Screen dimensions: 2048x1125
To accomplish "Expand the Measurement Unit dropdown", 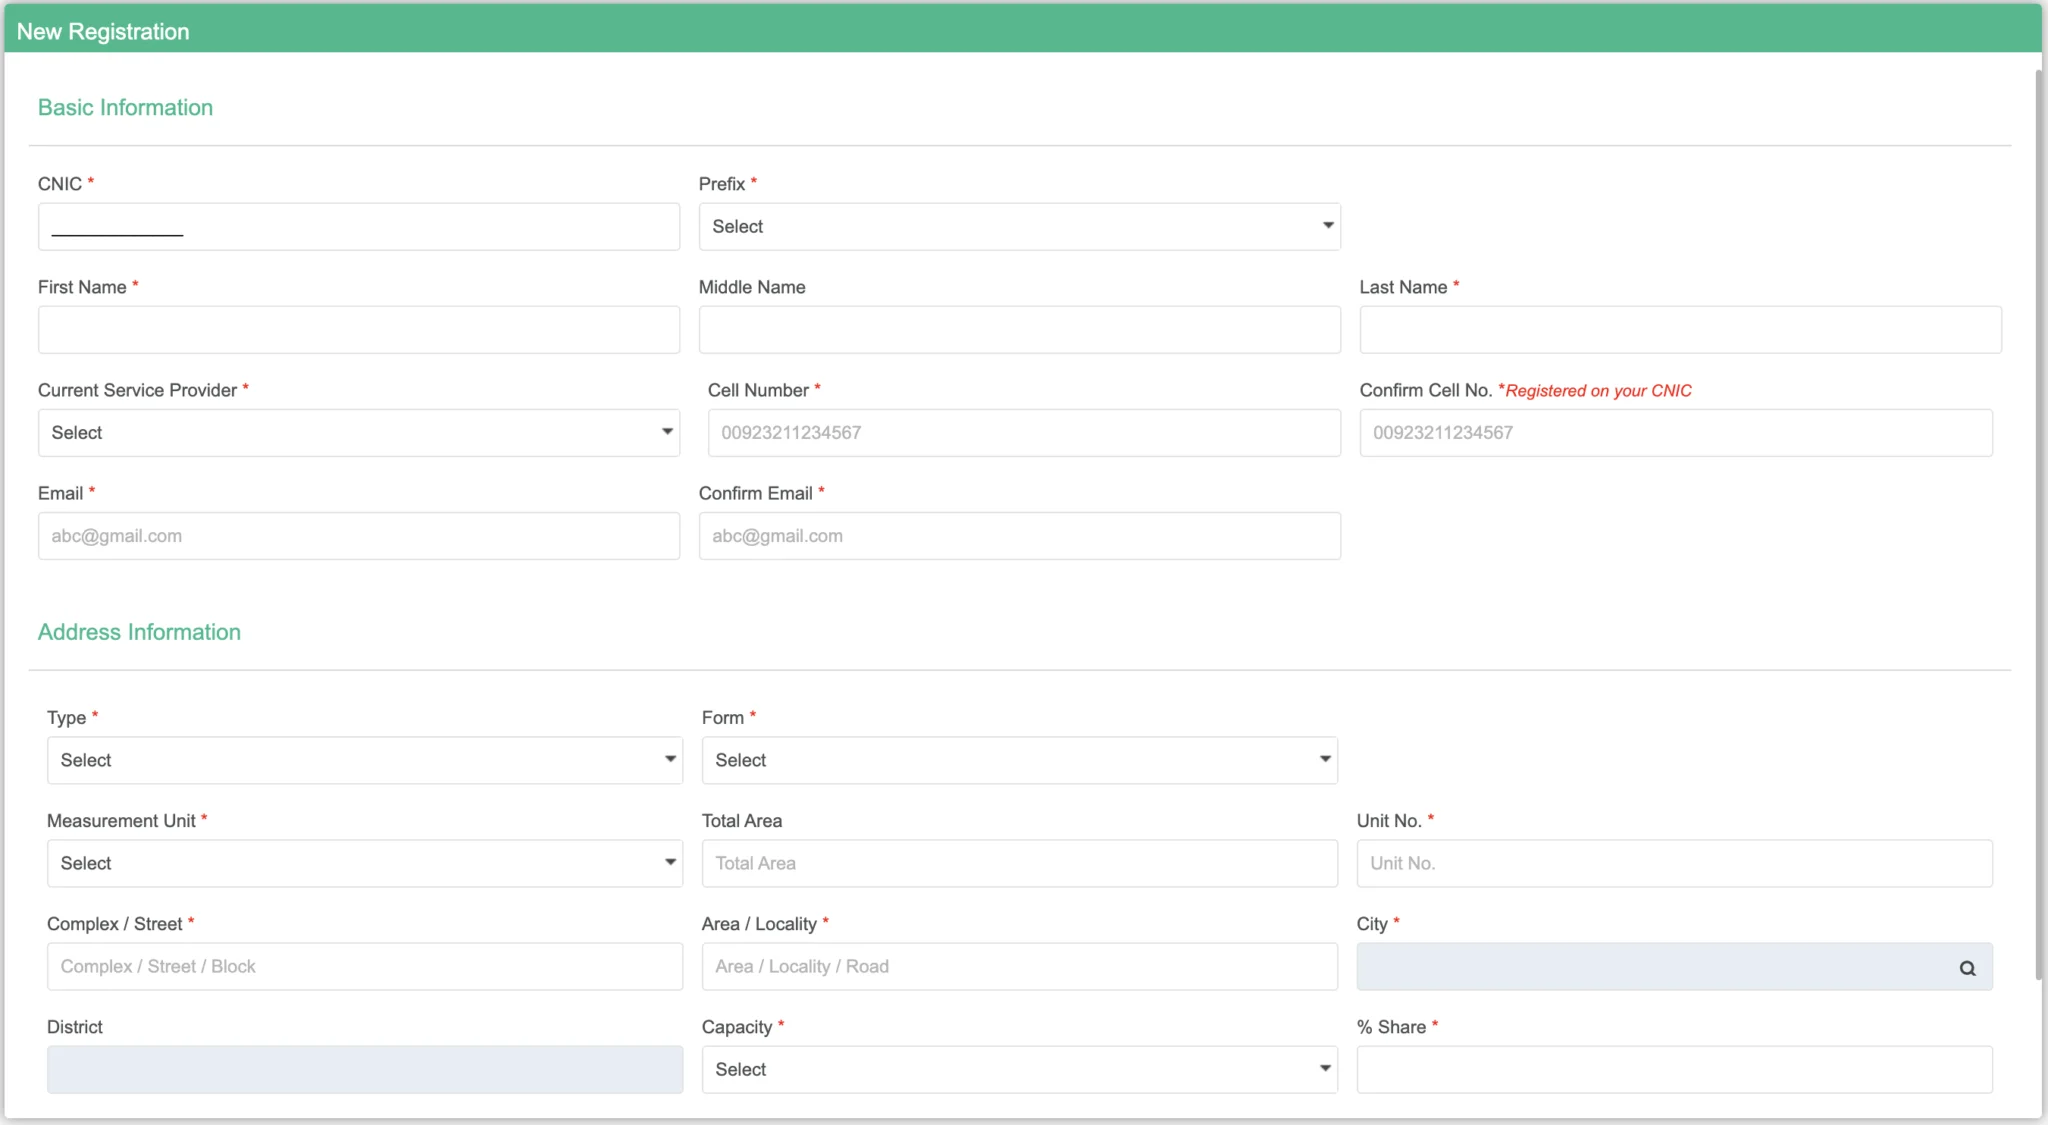I will click(364, 864).
